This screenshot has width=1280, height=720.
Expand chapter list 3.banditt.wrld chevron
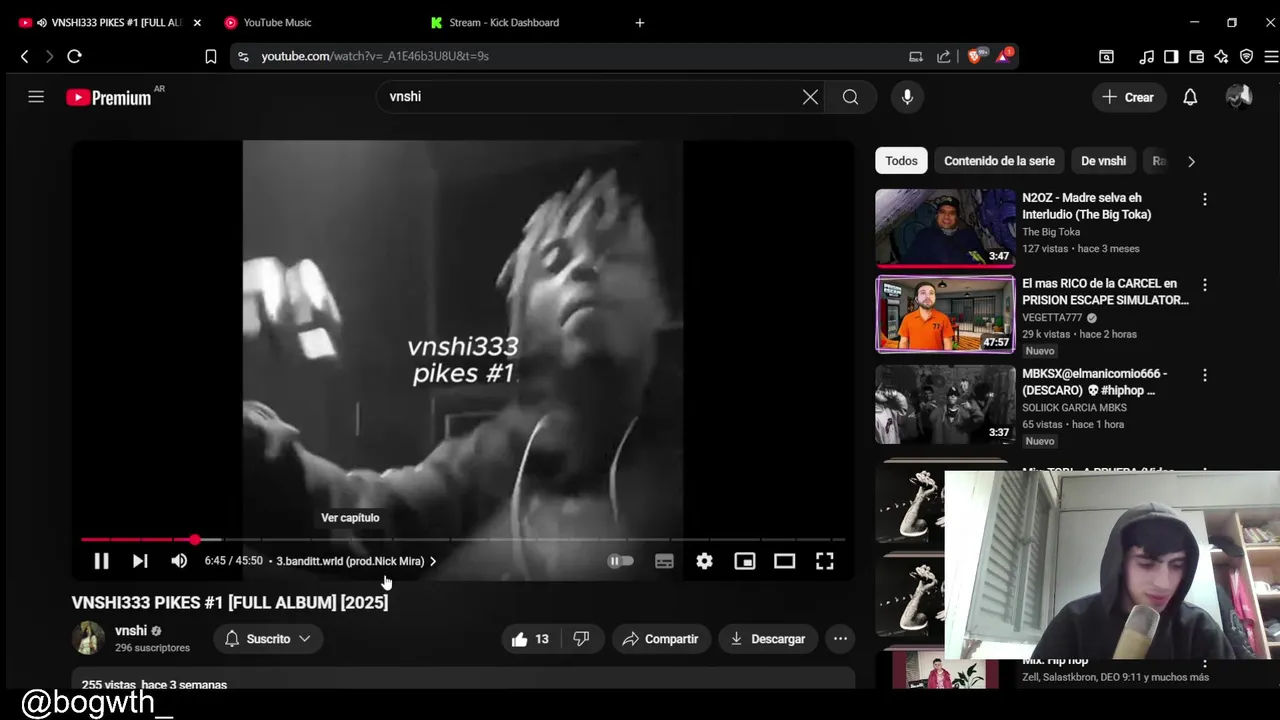coord(433,561)
